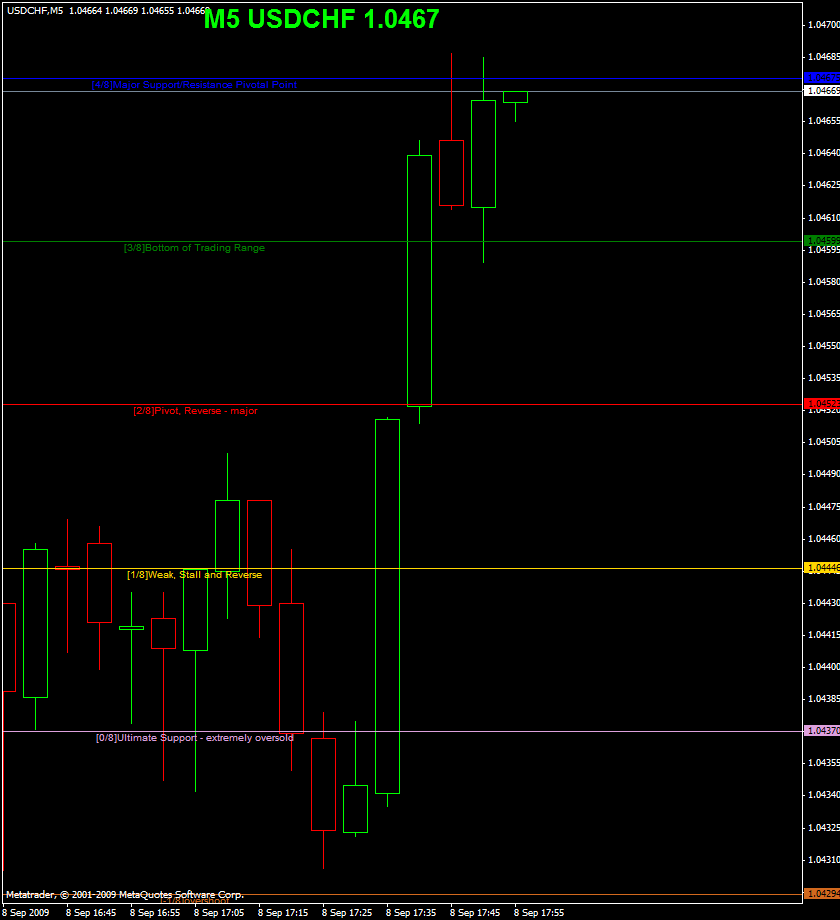This screenshot has width=840, height=920.
Task: Select the 2/8 Pivot, Reverse - major label
Action: click(x=195, y=411)
